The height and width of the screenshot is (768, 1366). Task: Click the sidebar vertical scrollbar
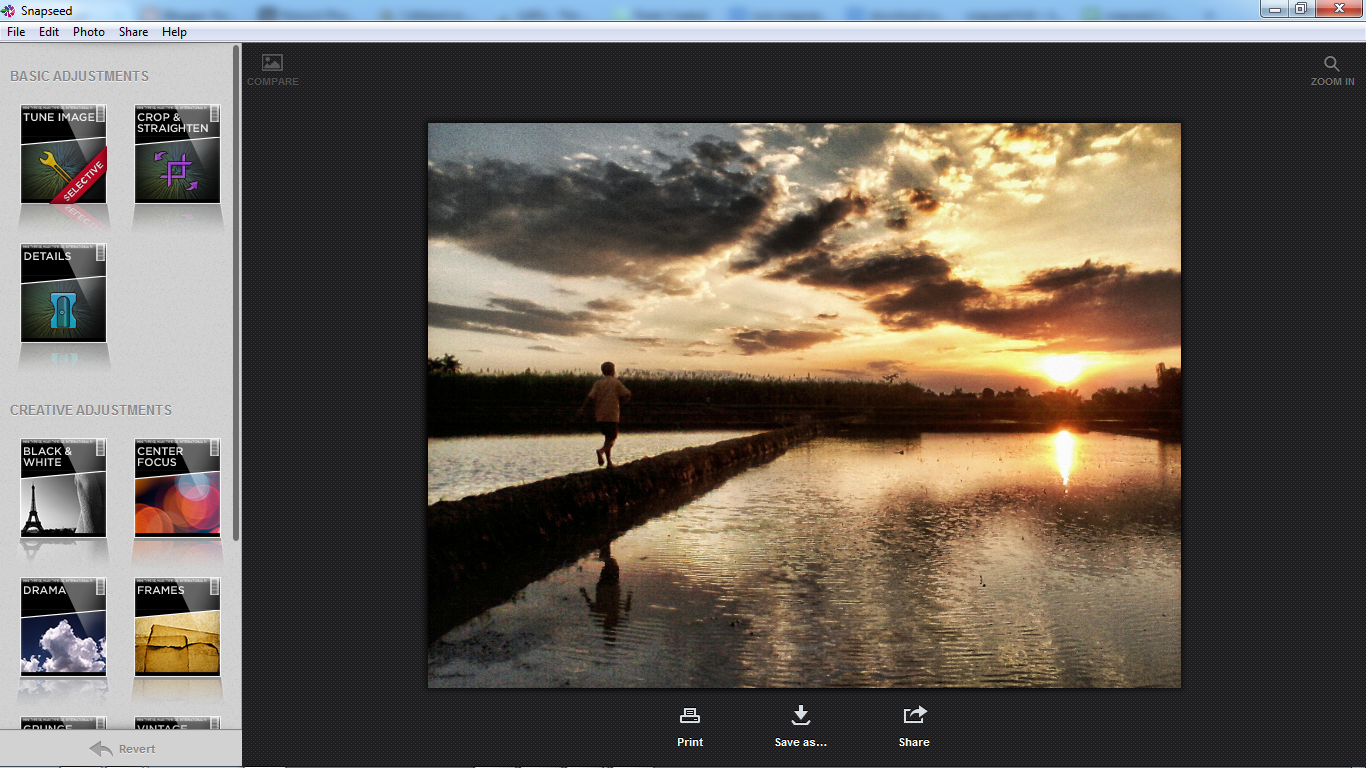click(x=236, y=292)
